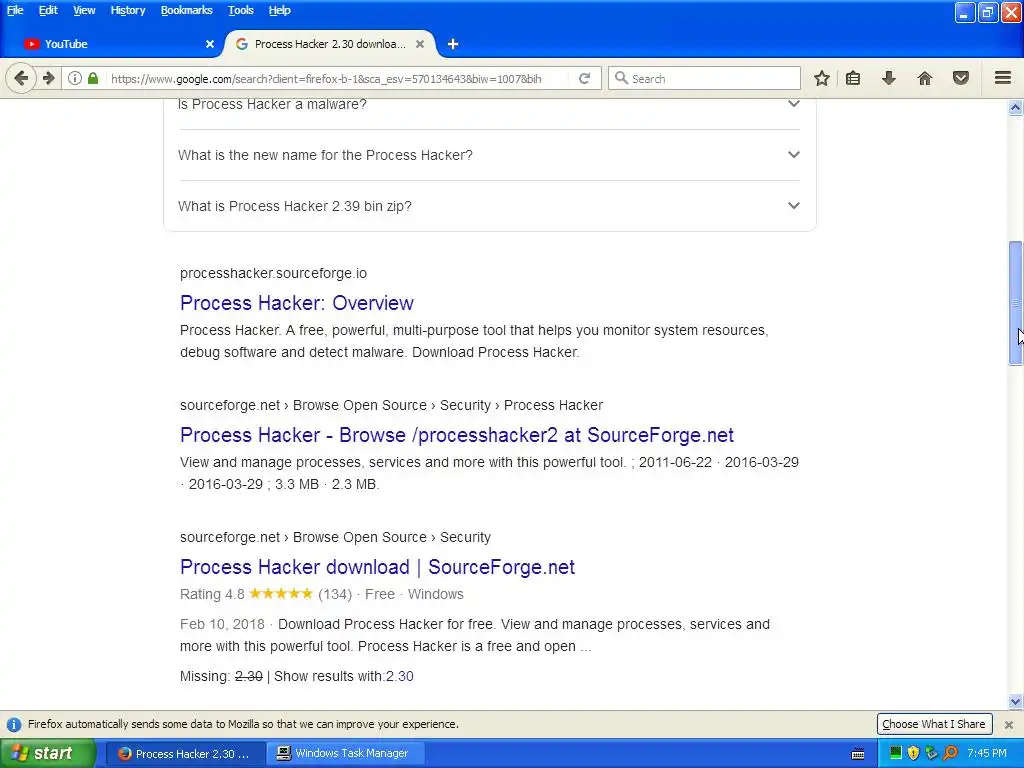
Task: Expand "Is Process Hacker a malware?" question
Action: pos(489,104)
